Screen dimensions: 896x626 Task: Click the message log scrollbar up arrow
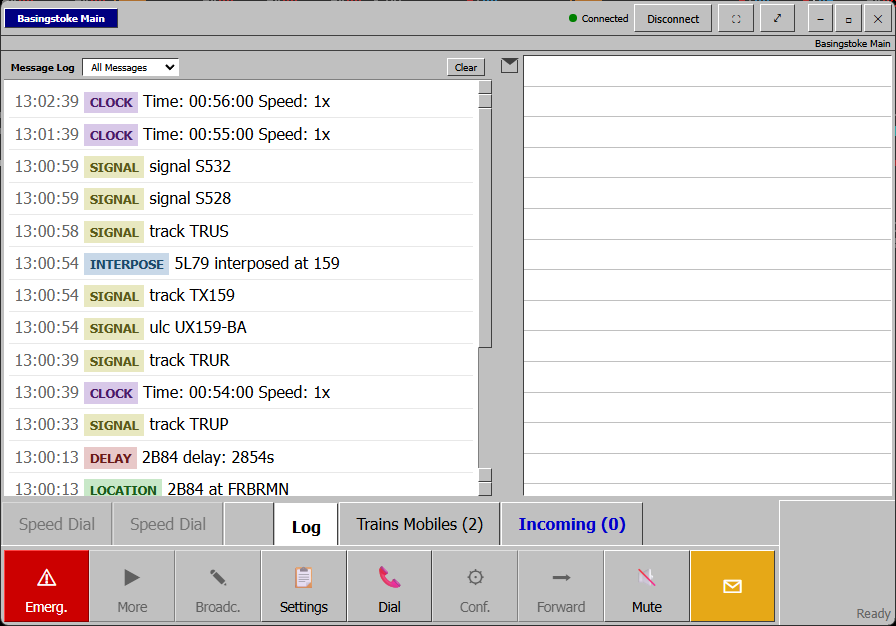tap(485, 87)
